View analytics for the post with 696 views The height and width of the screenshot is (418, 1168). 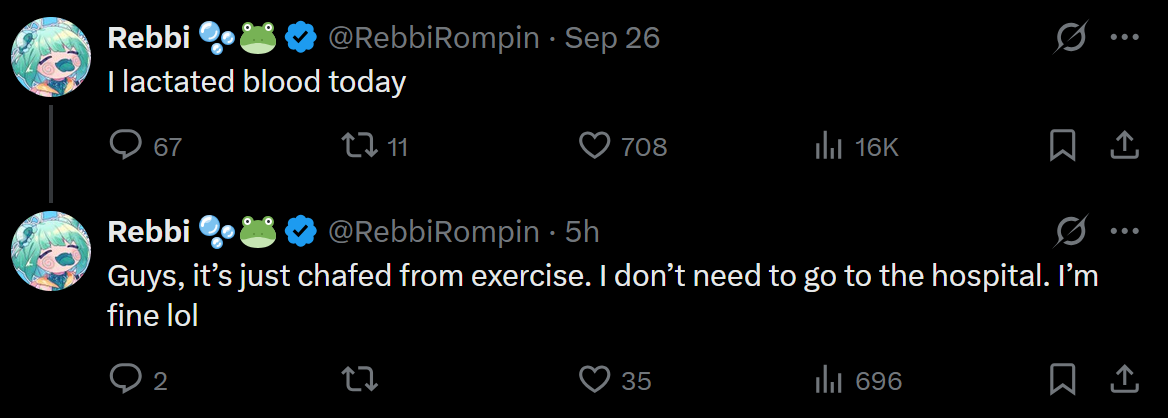(829, 380)
